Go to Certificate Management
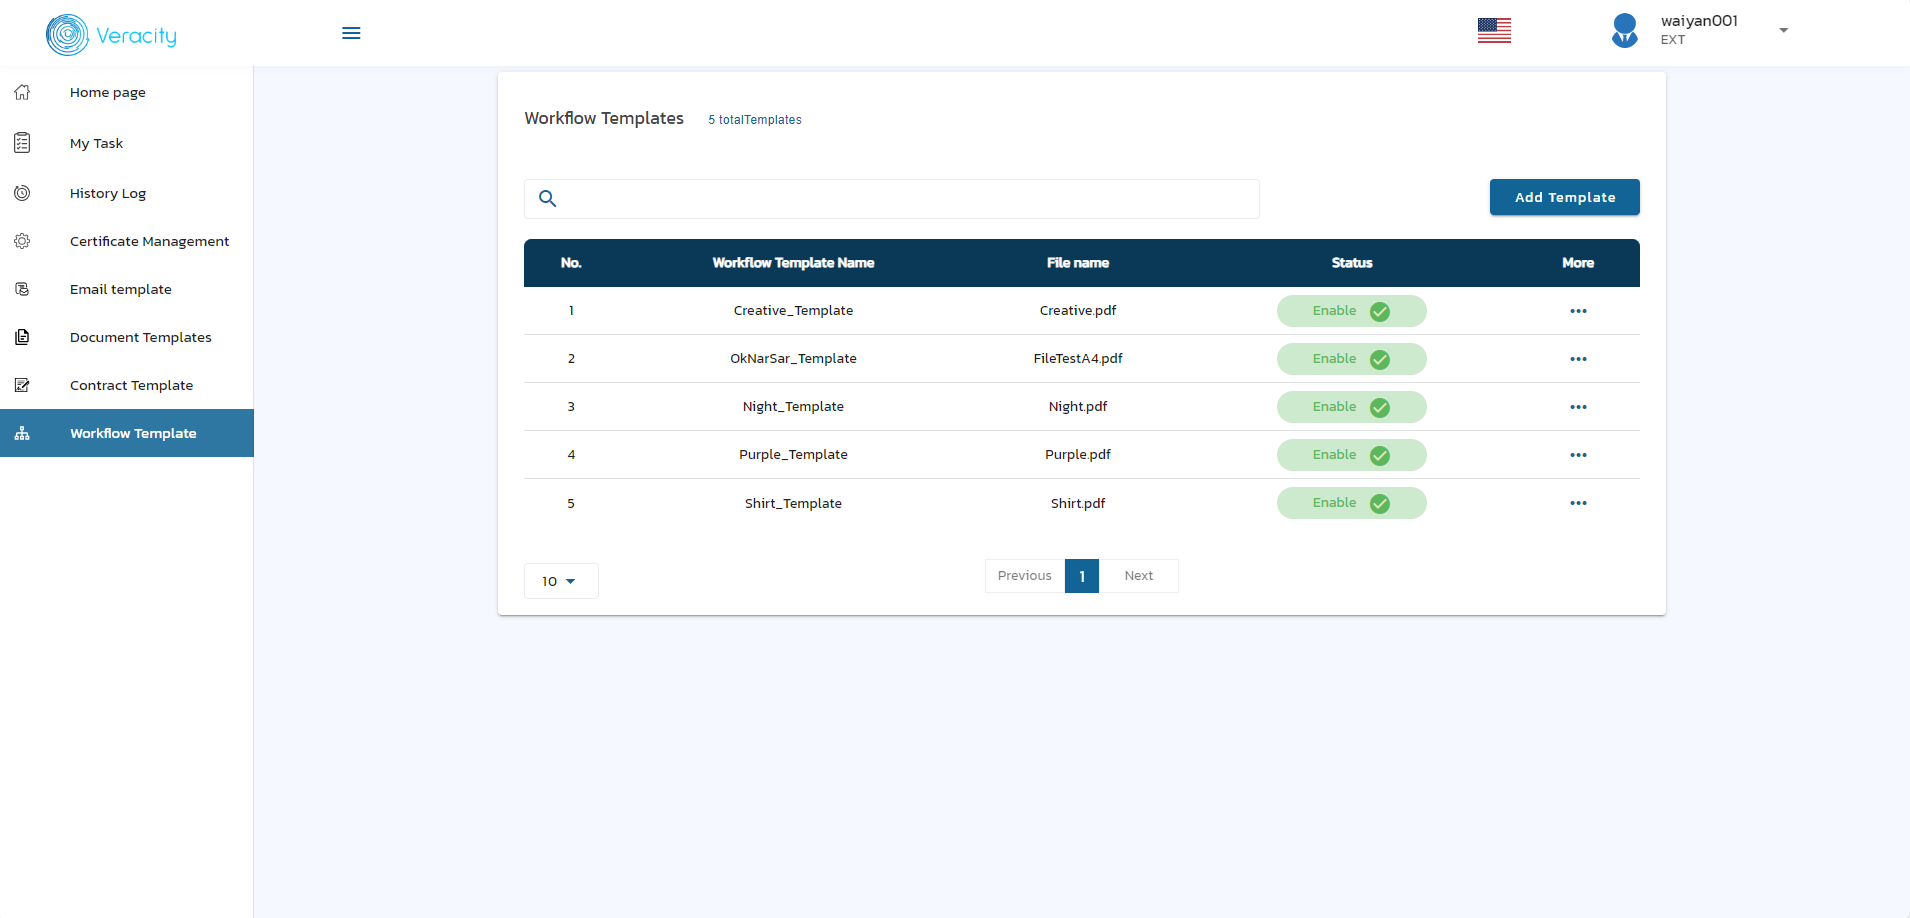Viewport: 1910px width, 918px height. click(x=149, y=241)
